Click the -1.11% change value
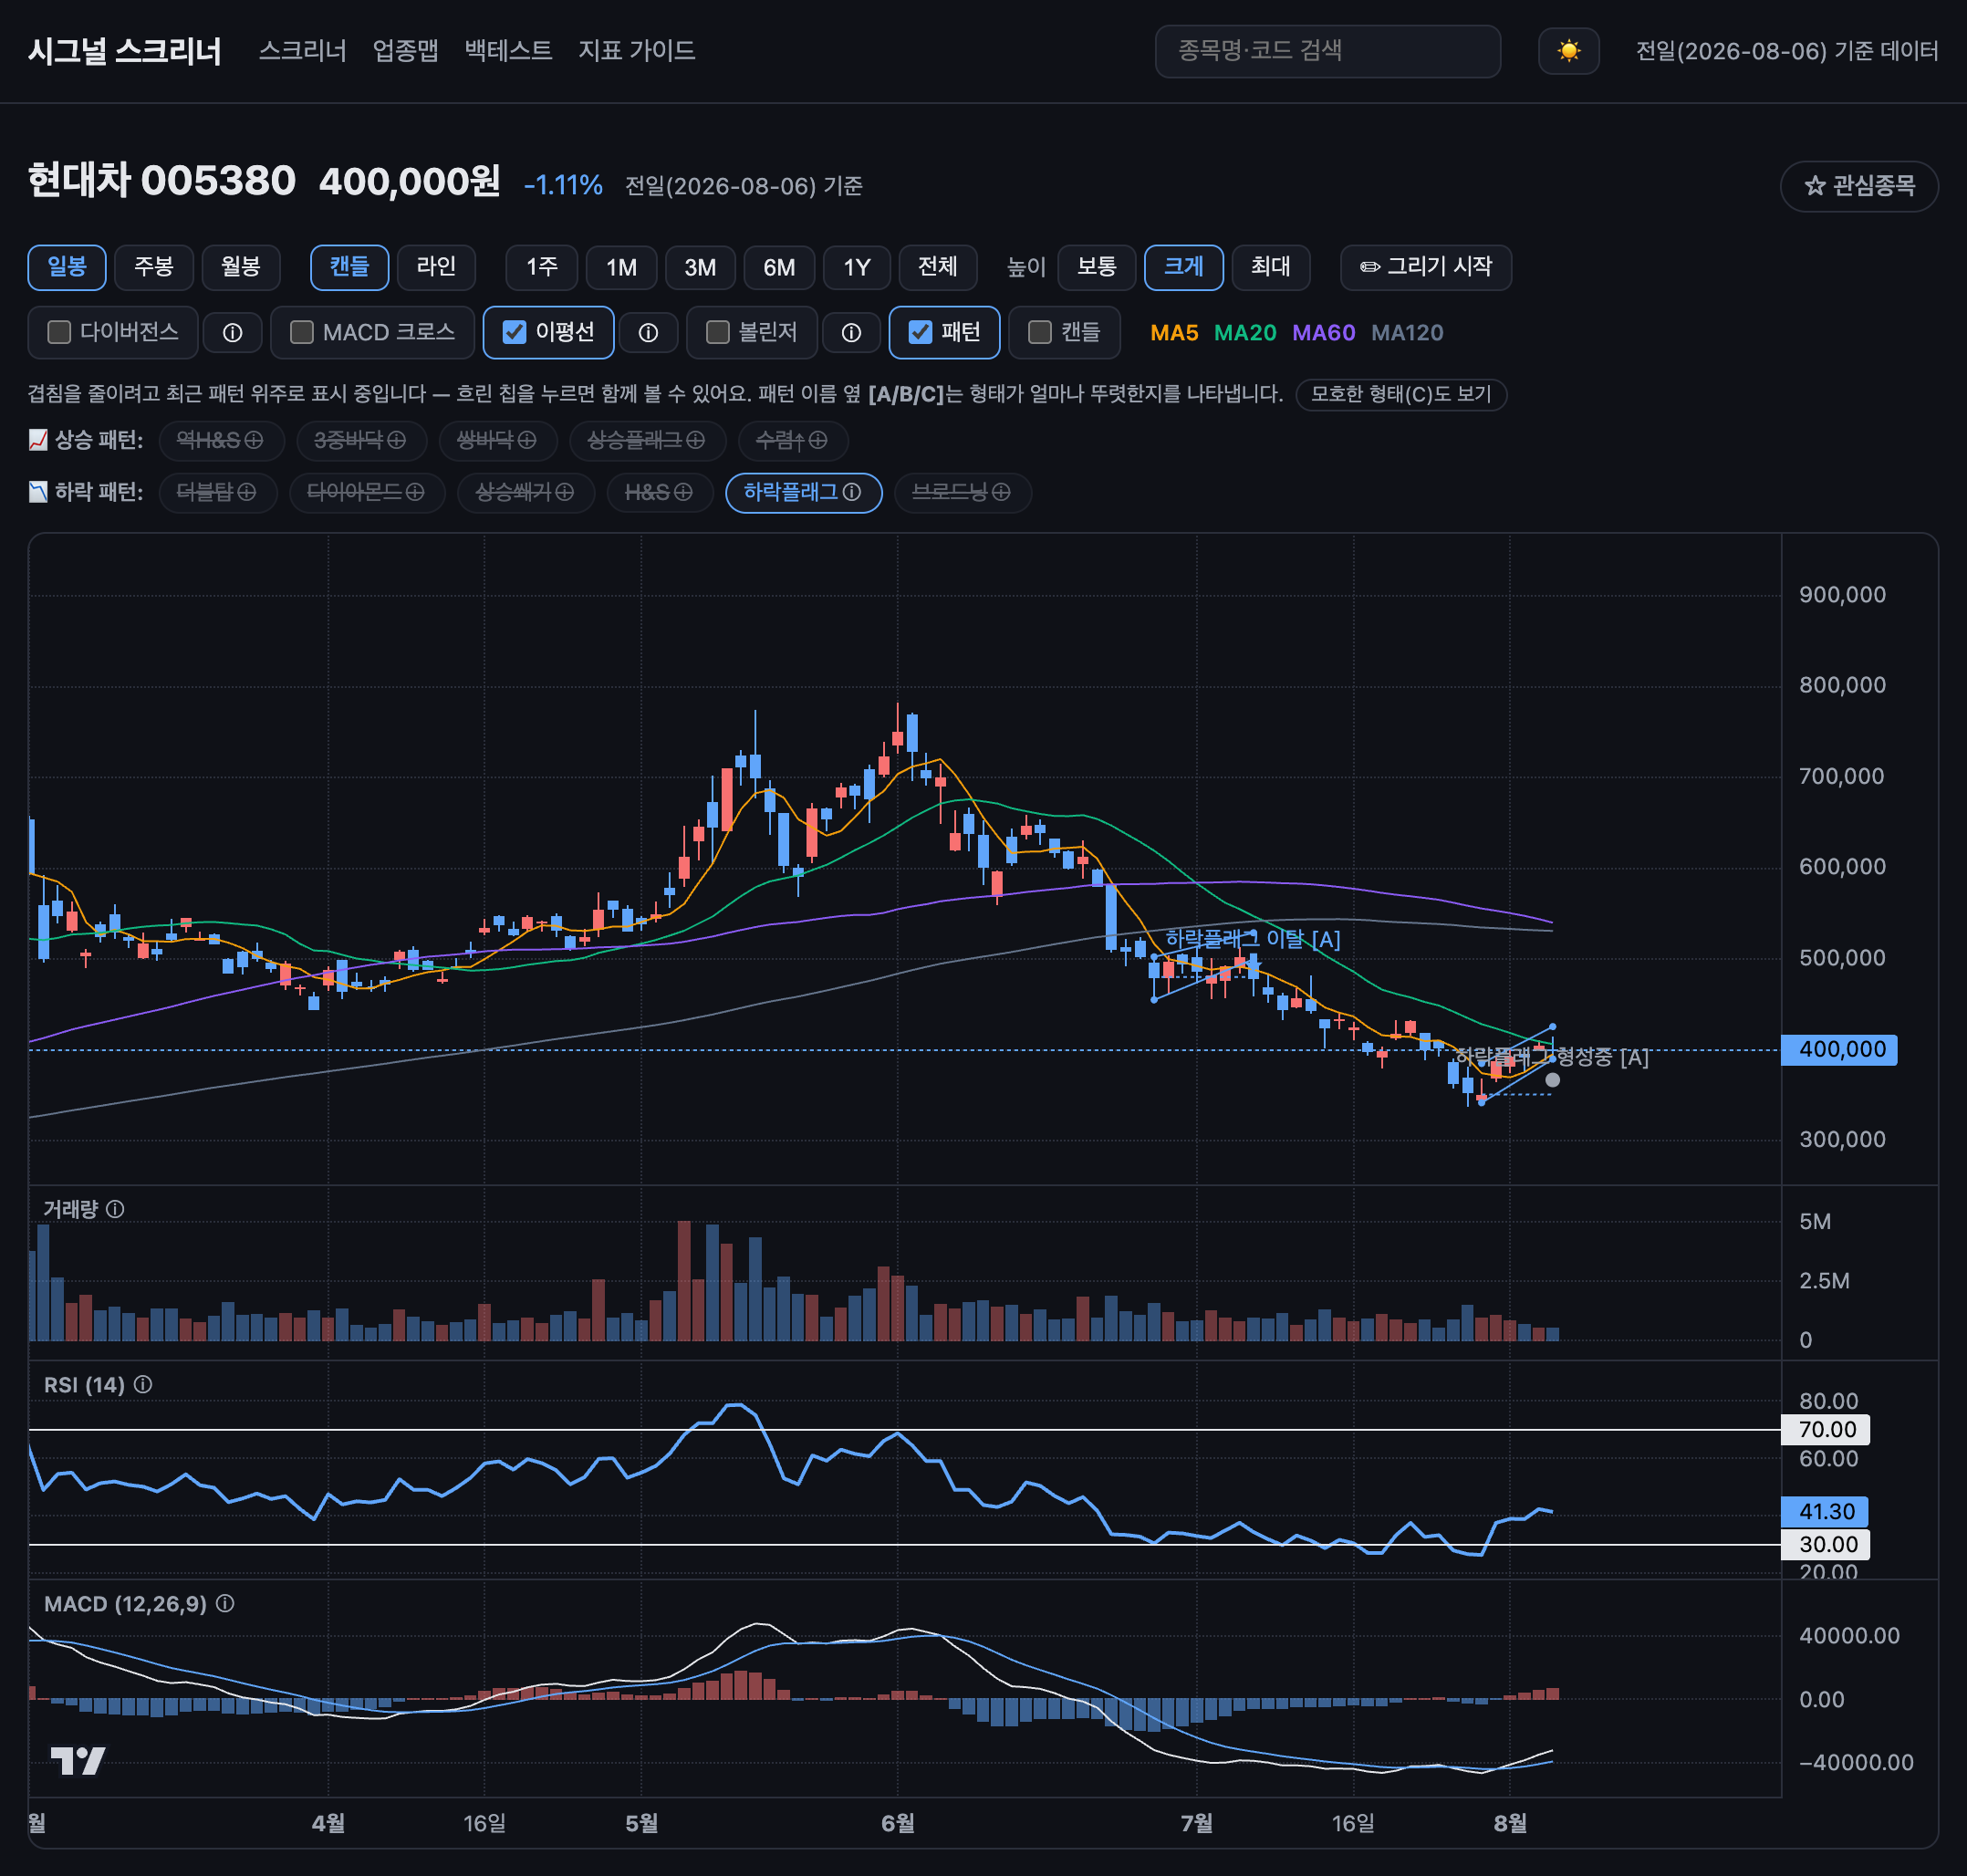Viewport: 1967px width, 1876px height. coord(563,186)
